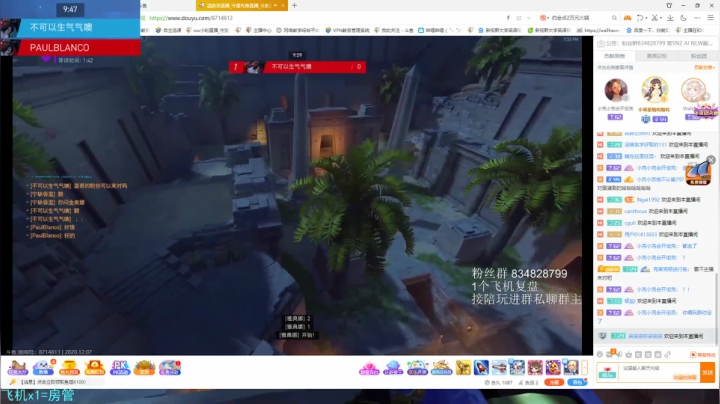Send the chat message with orange button

click(x=708, y=372)
